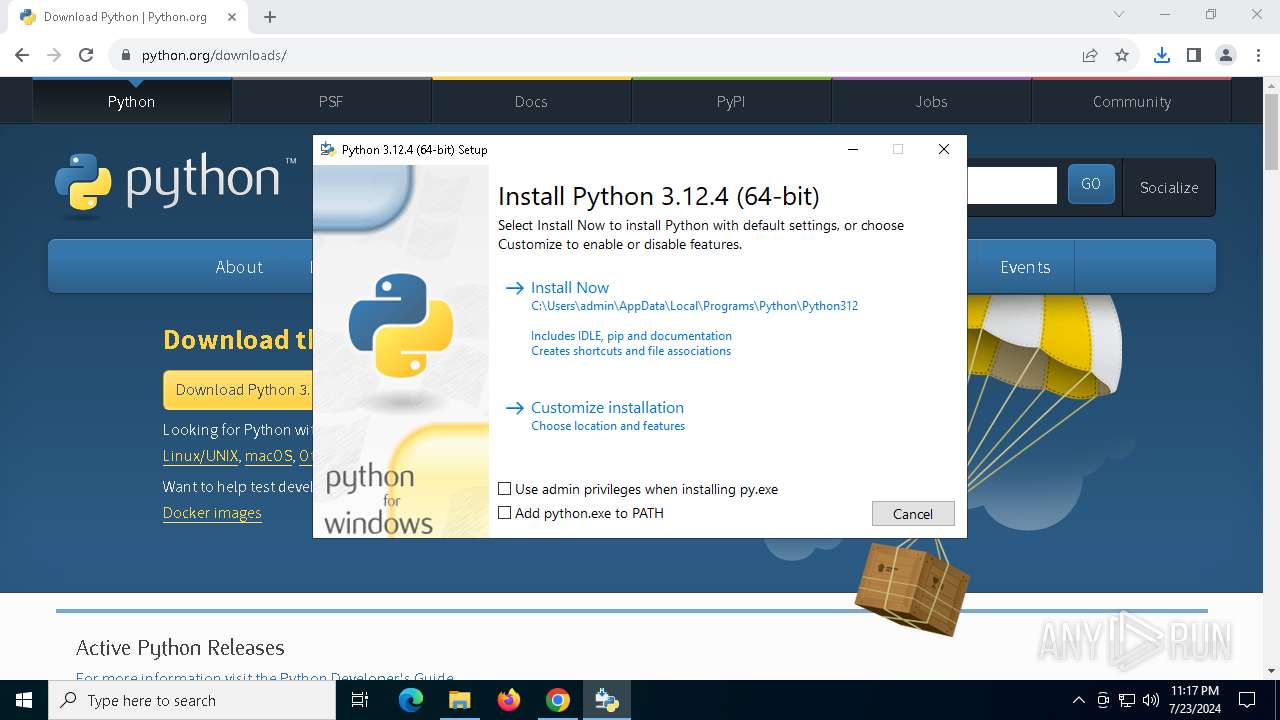Open the forward navigation arrow in Chrome
This screenshot has width=1280, height=720.
pos(54,55)
